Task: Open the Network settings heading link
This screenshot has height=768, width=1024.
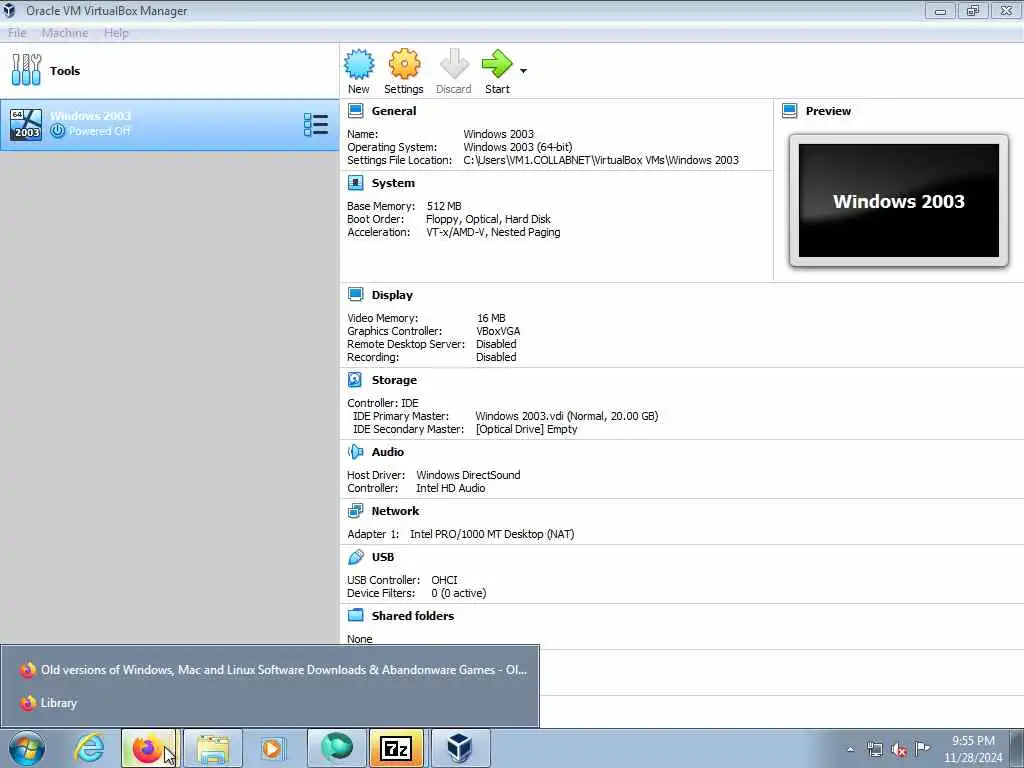Action: coord(395,511)
